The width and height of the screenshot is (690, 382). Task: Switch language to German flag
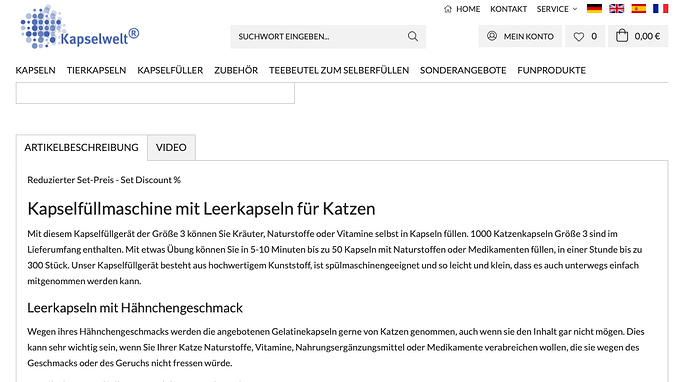pyautogui.click(x=594, y=9)
